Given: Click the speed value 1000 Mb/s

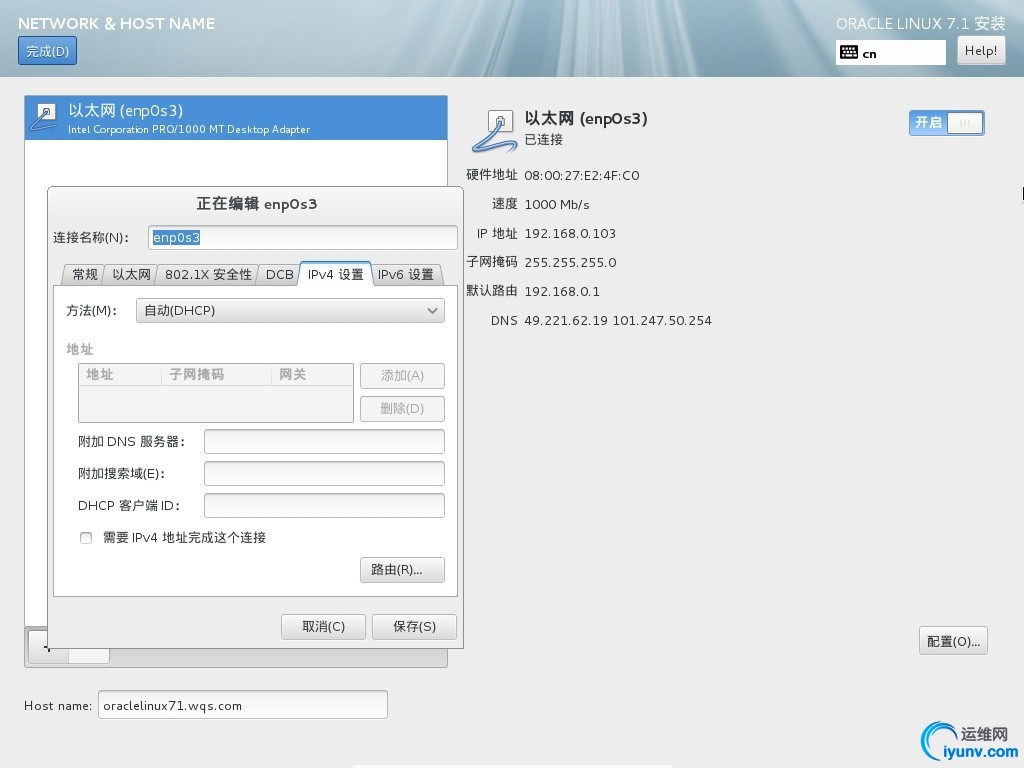Looking at the screenshot, I should [x=557, y=204].
